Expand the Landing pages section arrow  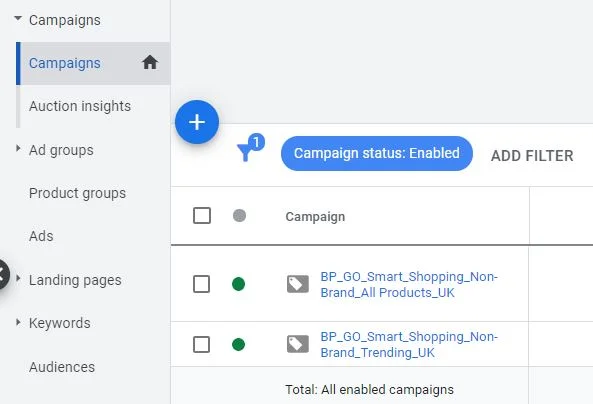point(18,278)
